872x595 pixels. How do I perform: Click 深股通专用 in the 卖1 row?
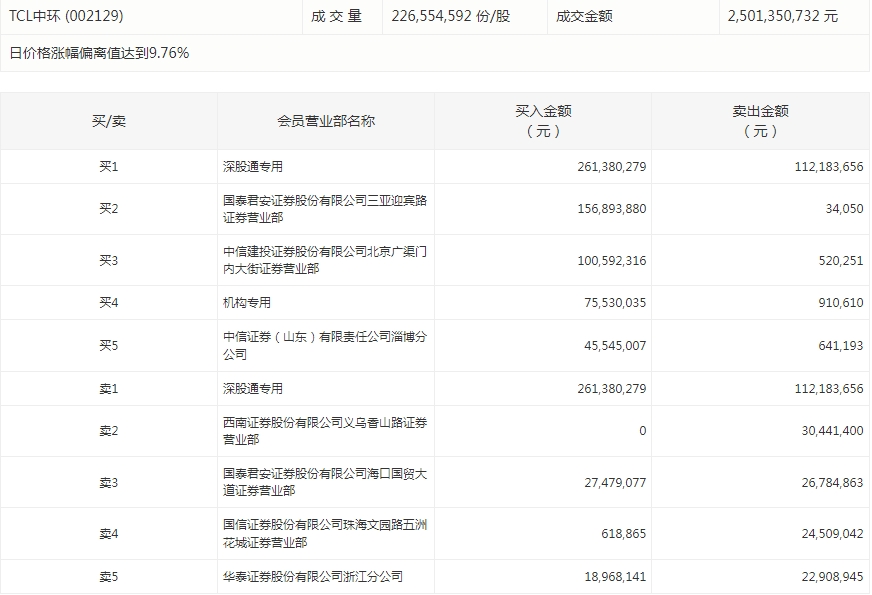(253, 388)
